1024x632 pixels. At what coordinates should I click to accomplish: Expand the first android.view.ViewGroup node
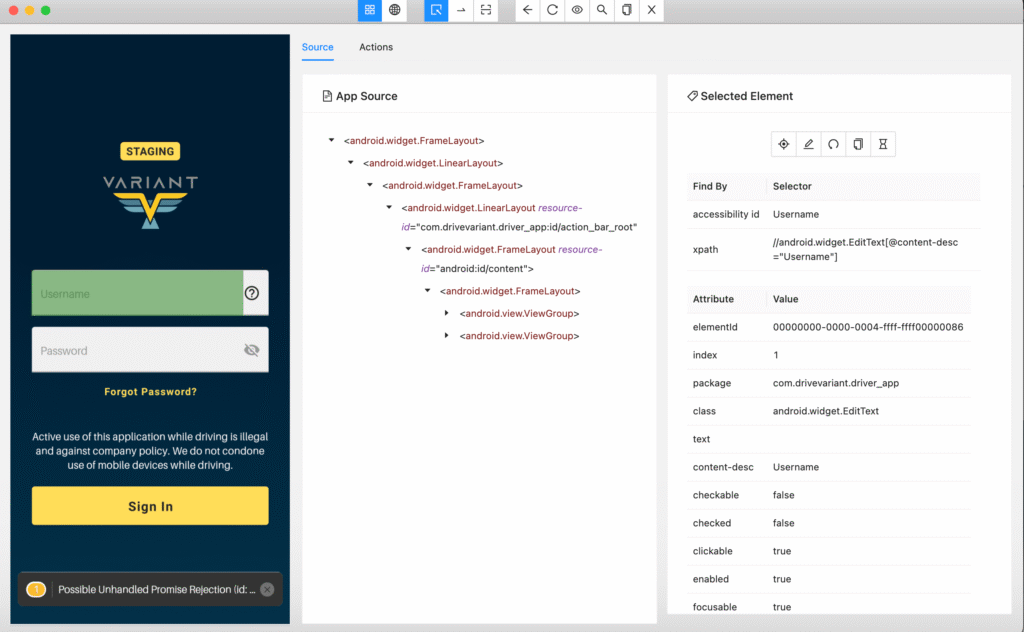(447, 314)
